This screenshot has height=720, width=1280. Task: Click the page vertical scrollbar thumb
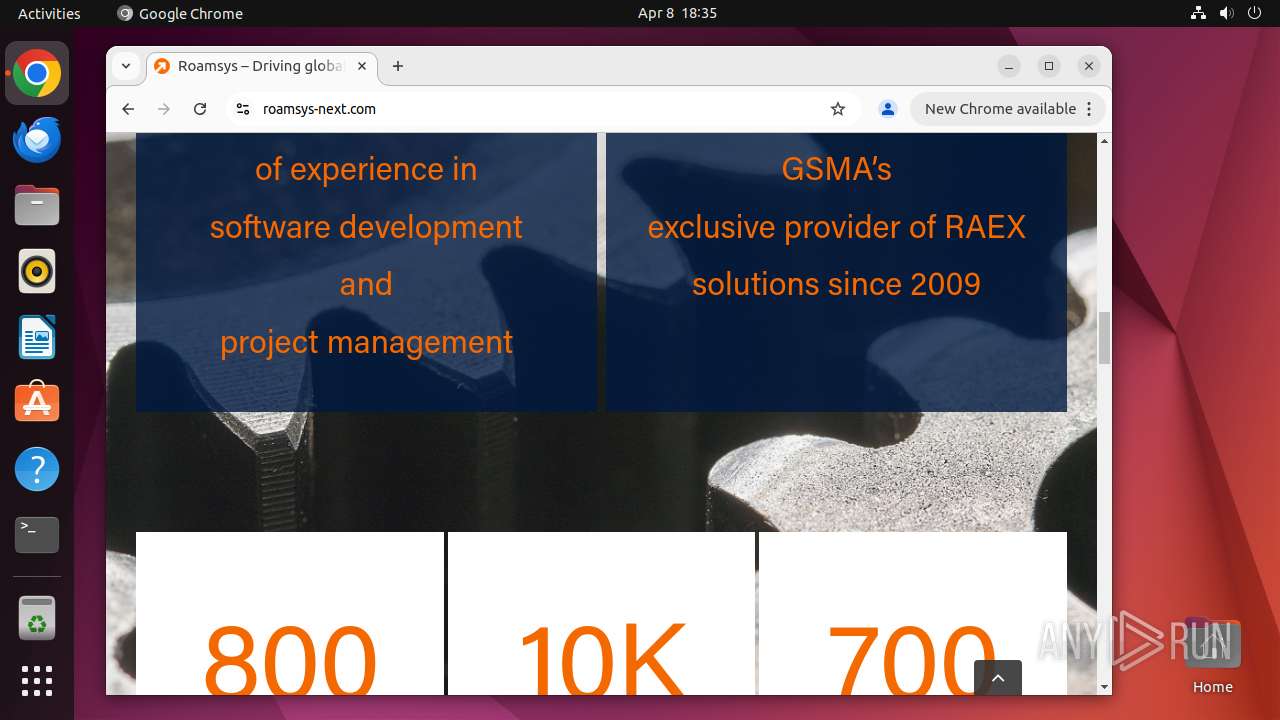[x=1104, y=338]
